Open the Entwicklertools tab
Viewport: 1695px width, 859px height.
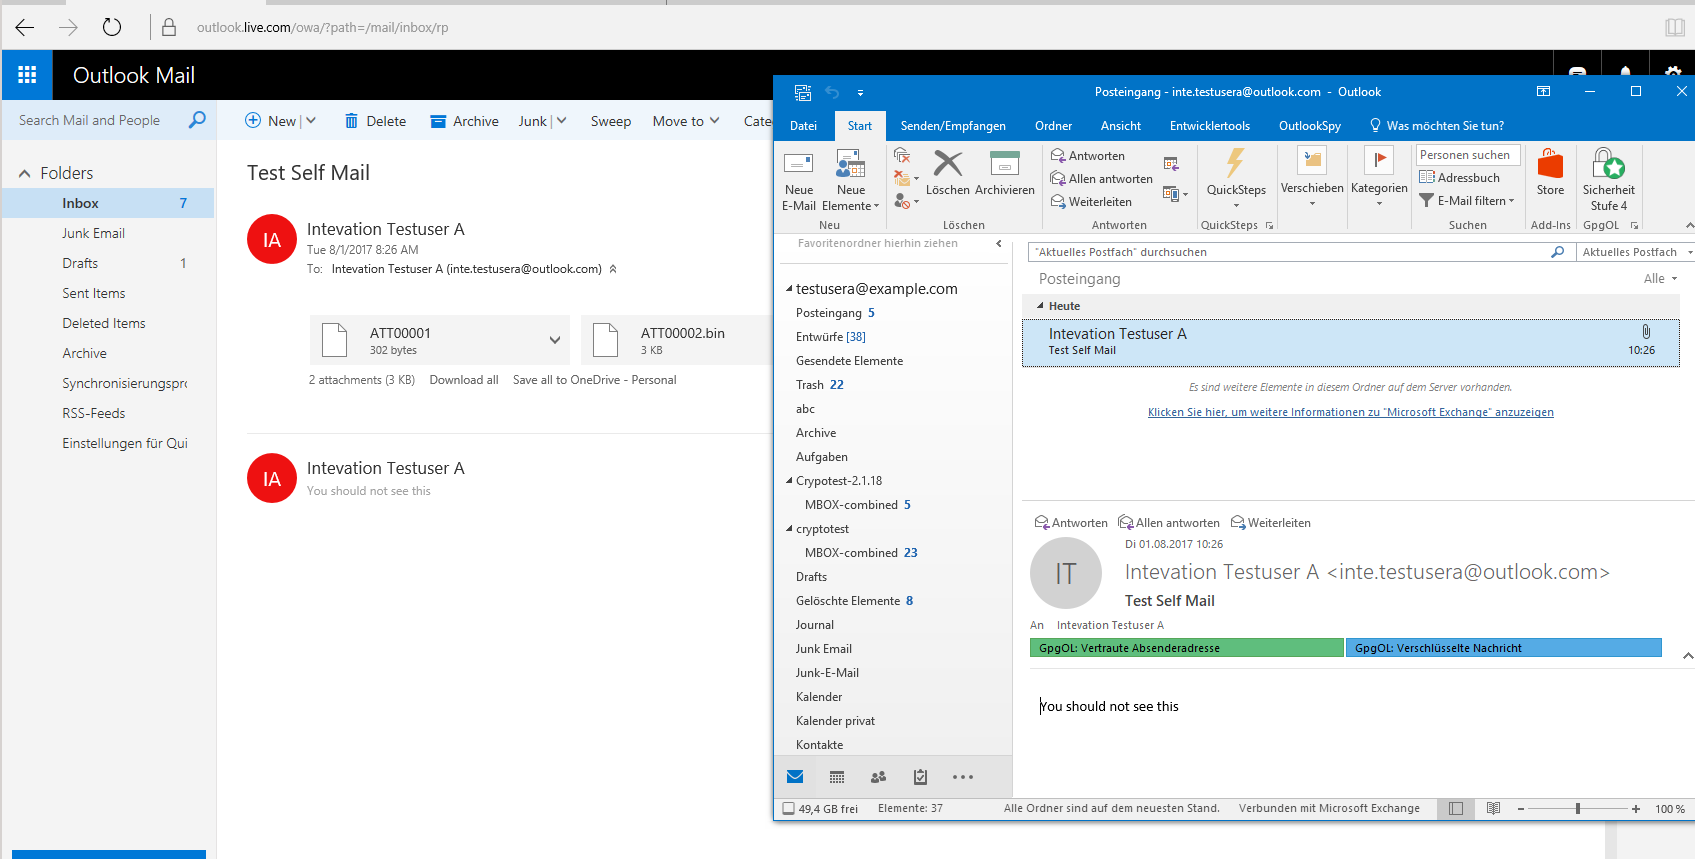click(x=1210, y=126)
